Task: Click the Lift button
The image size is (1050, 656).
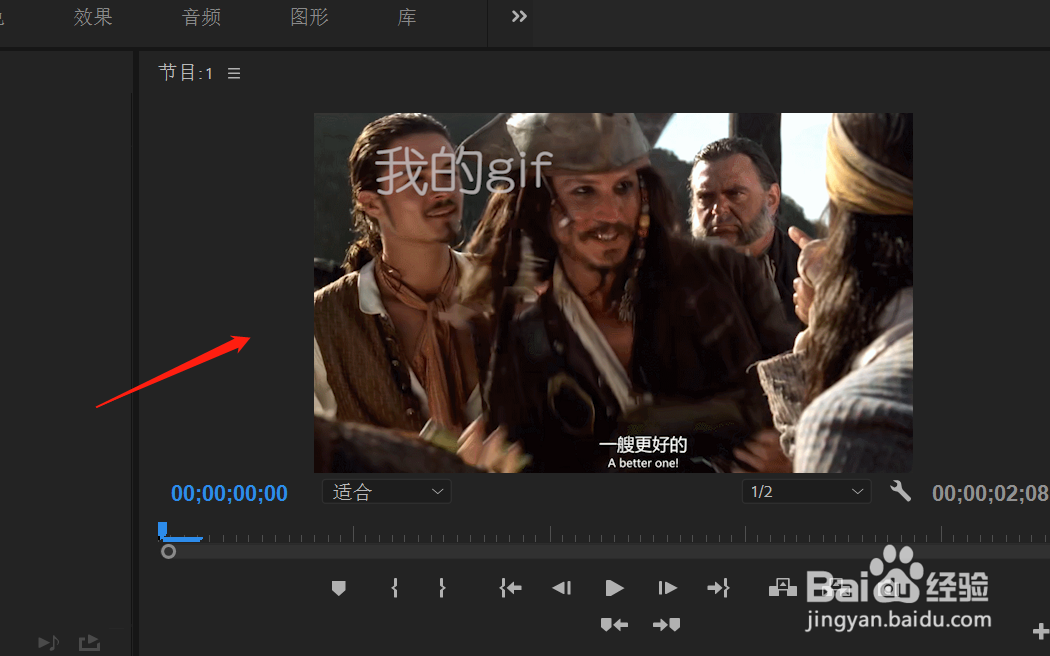Action: click(x=783, y=588)
